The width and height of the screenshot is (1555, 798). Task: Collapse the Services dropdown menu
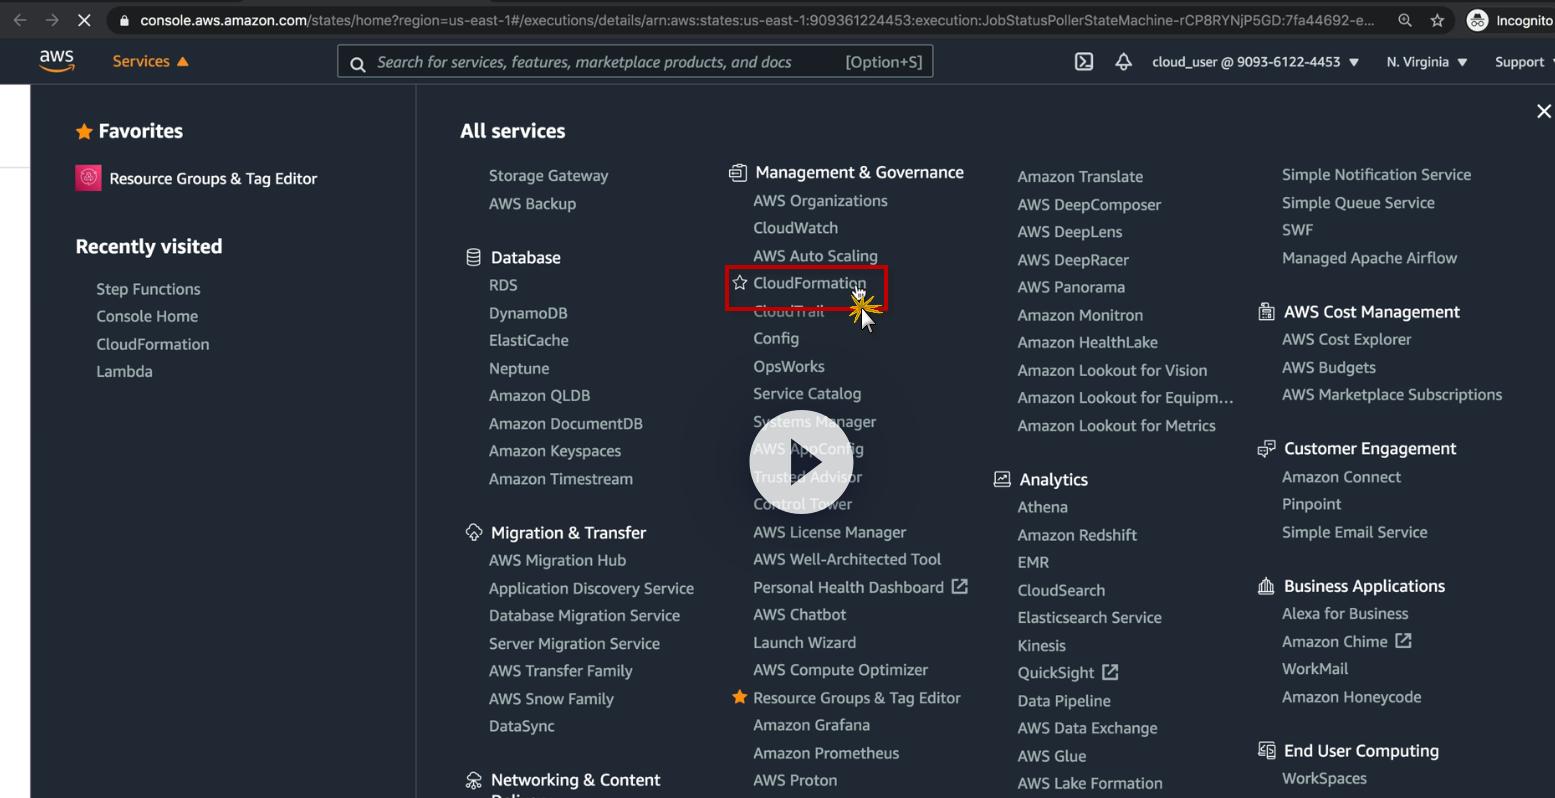click(x=151, y=62)
